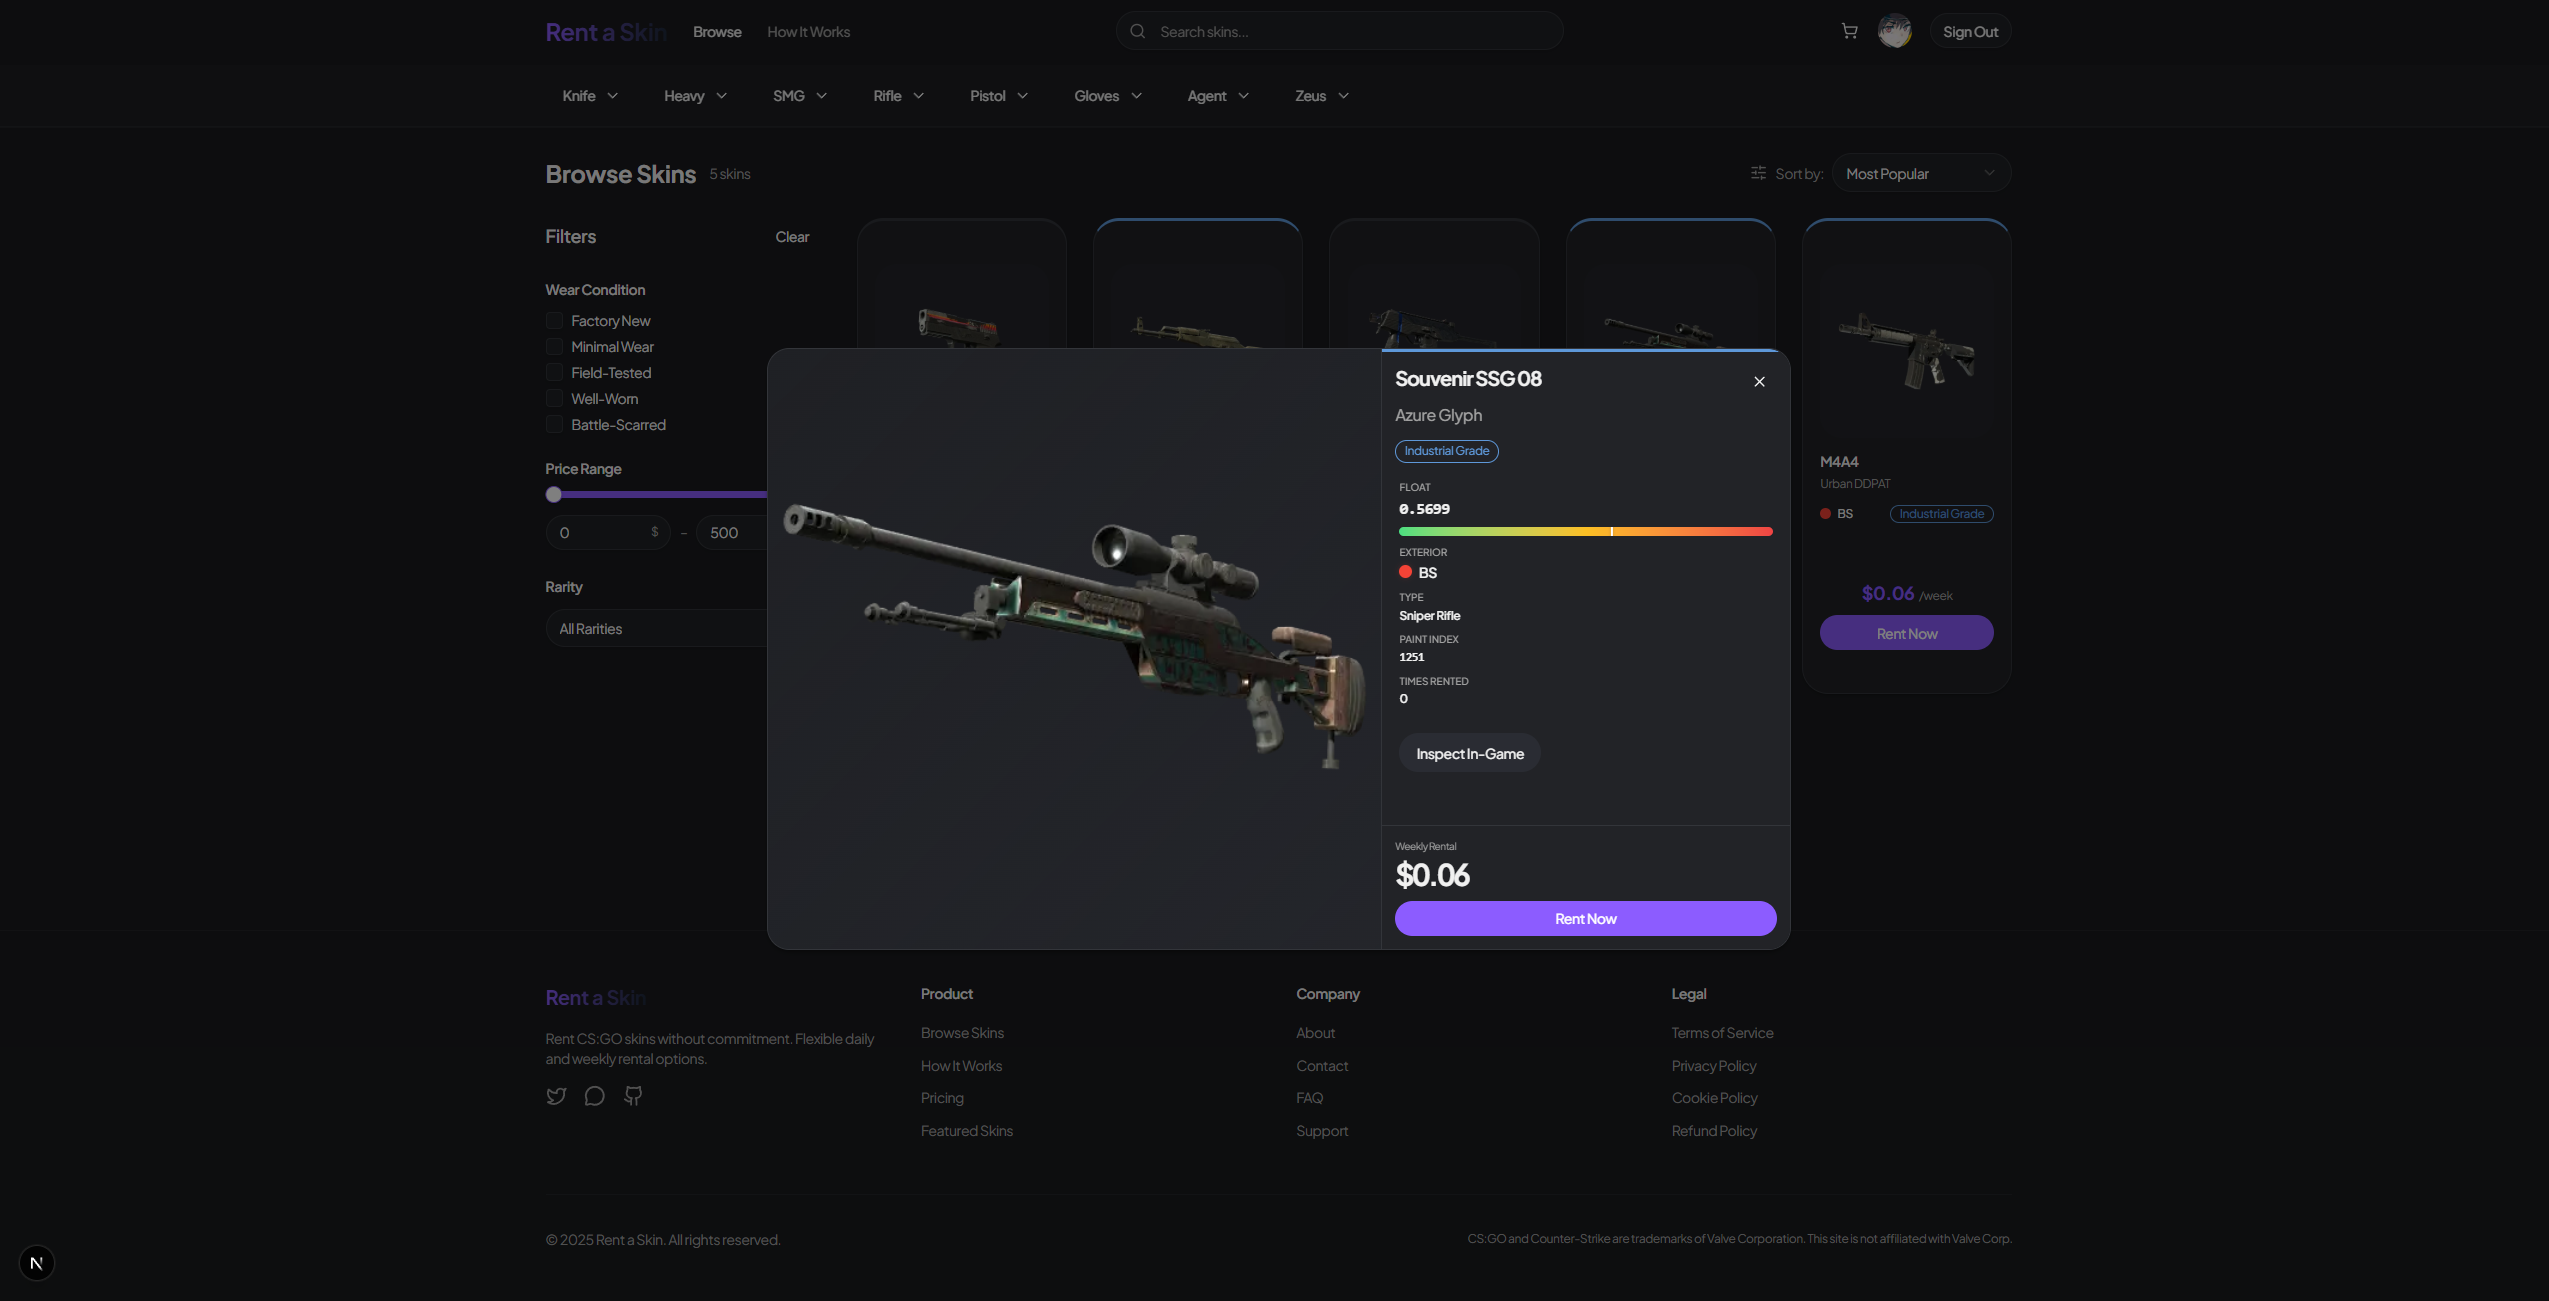Click the round N badge in bottom corner
The image size is (2549, 1301).
point(36,1263)
